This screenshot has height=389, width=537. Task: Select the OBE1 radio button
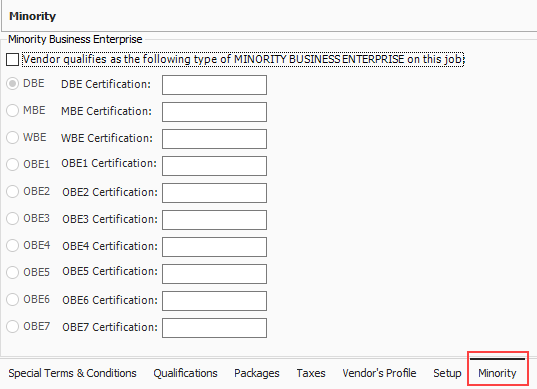(x=12, y=165)
